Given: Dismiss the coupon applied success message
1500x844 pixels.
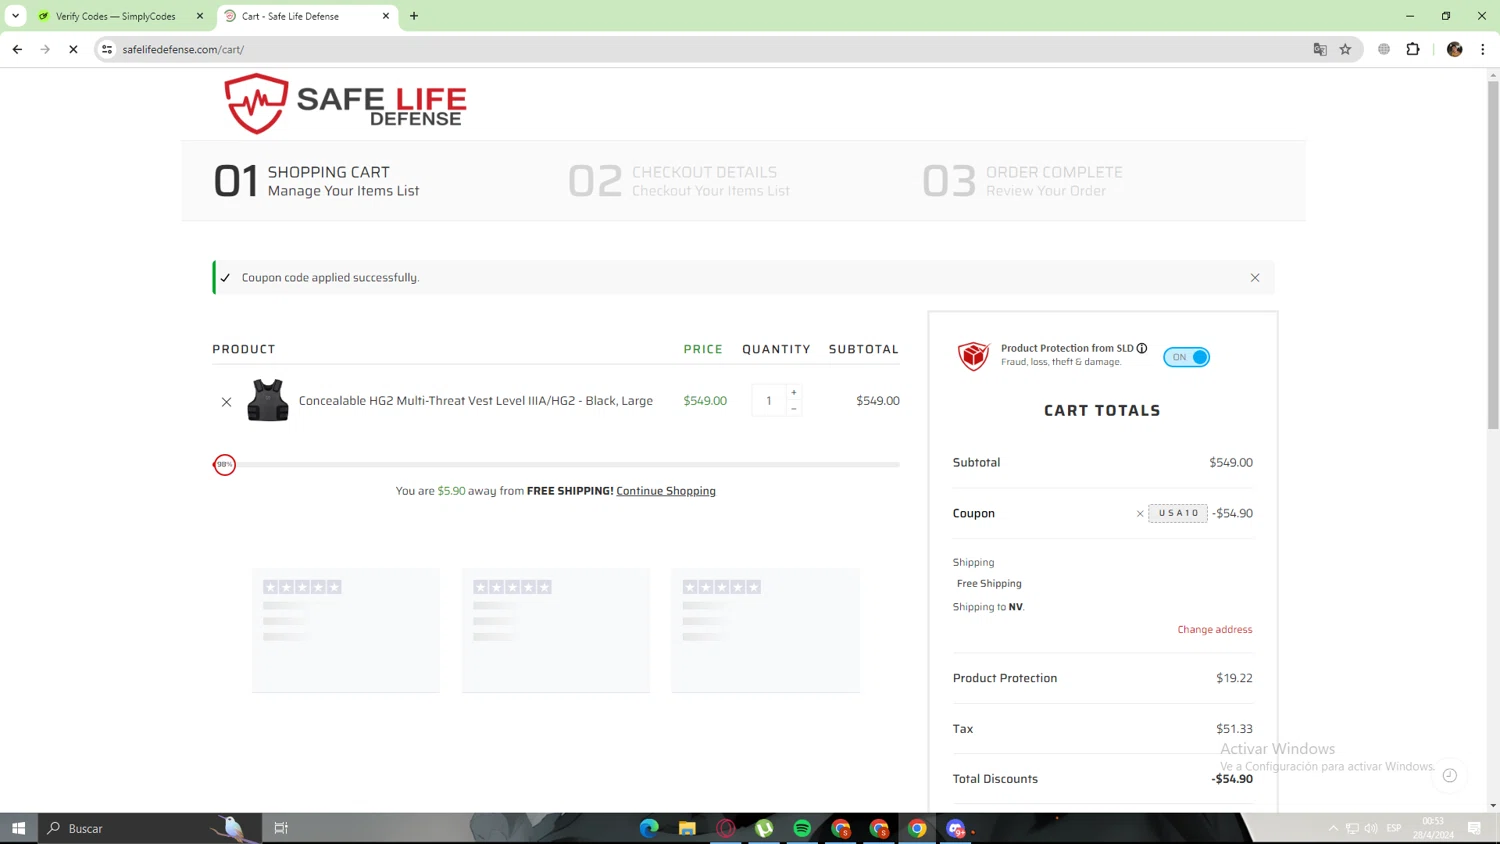Looking at the screenshot, I should coord(1255,278).
